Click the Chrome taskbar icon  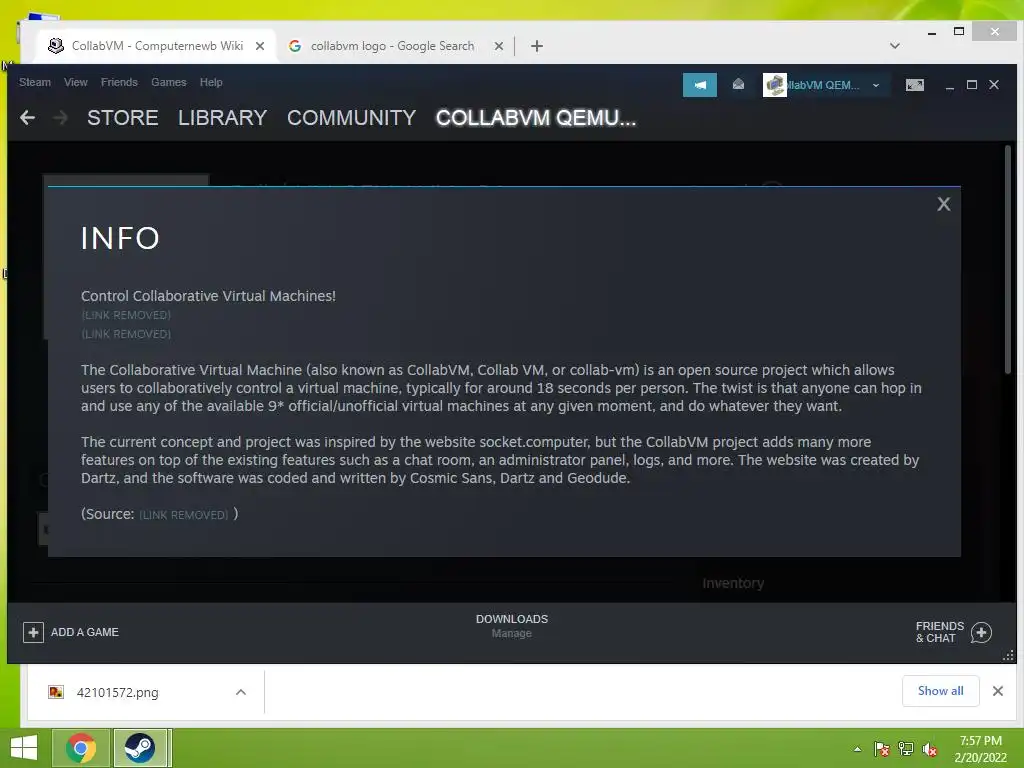(x=81, y=748)
